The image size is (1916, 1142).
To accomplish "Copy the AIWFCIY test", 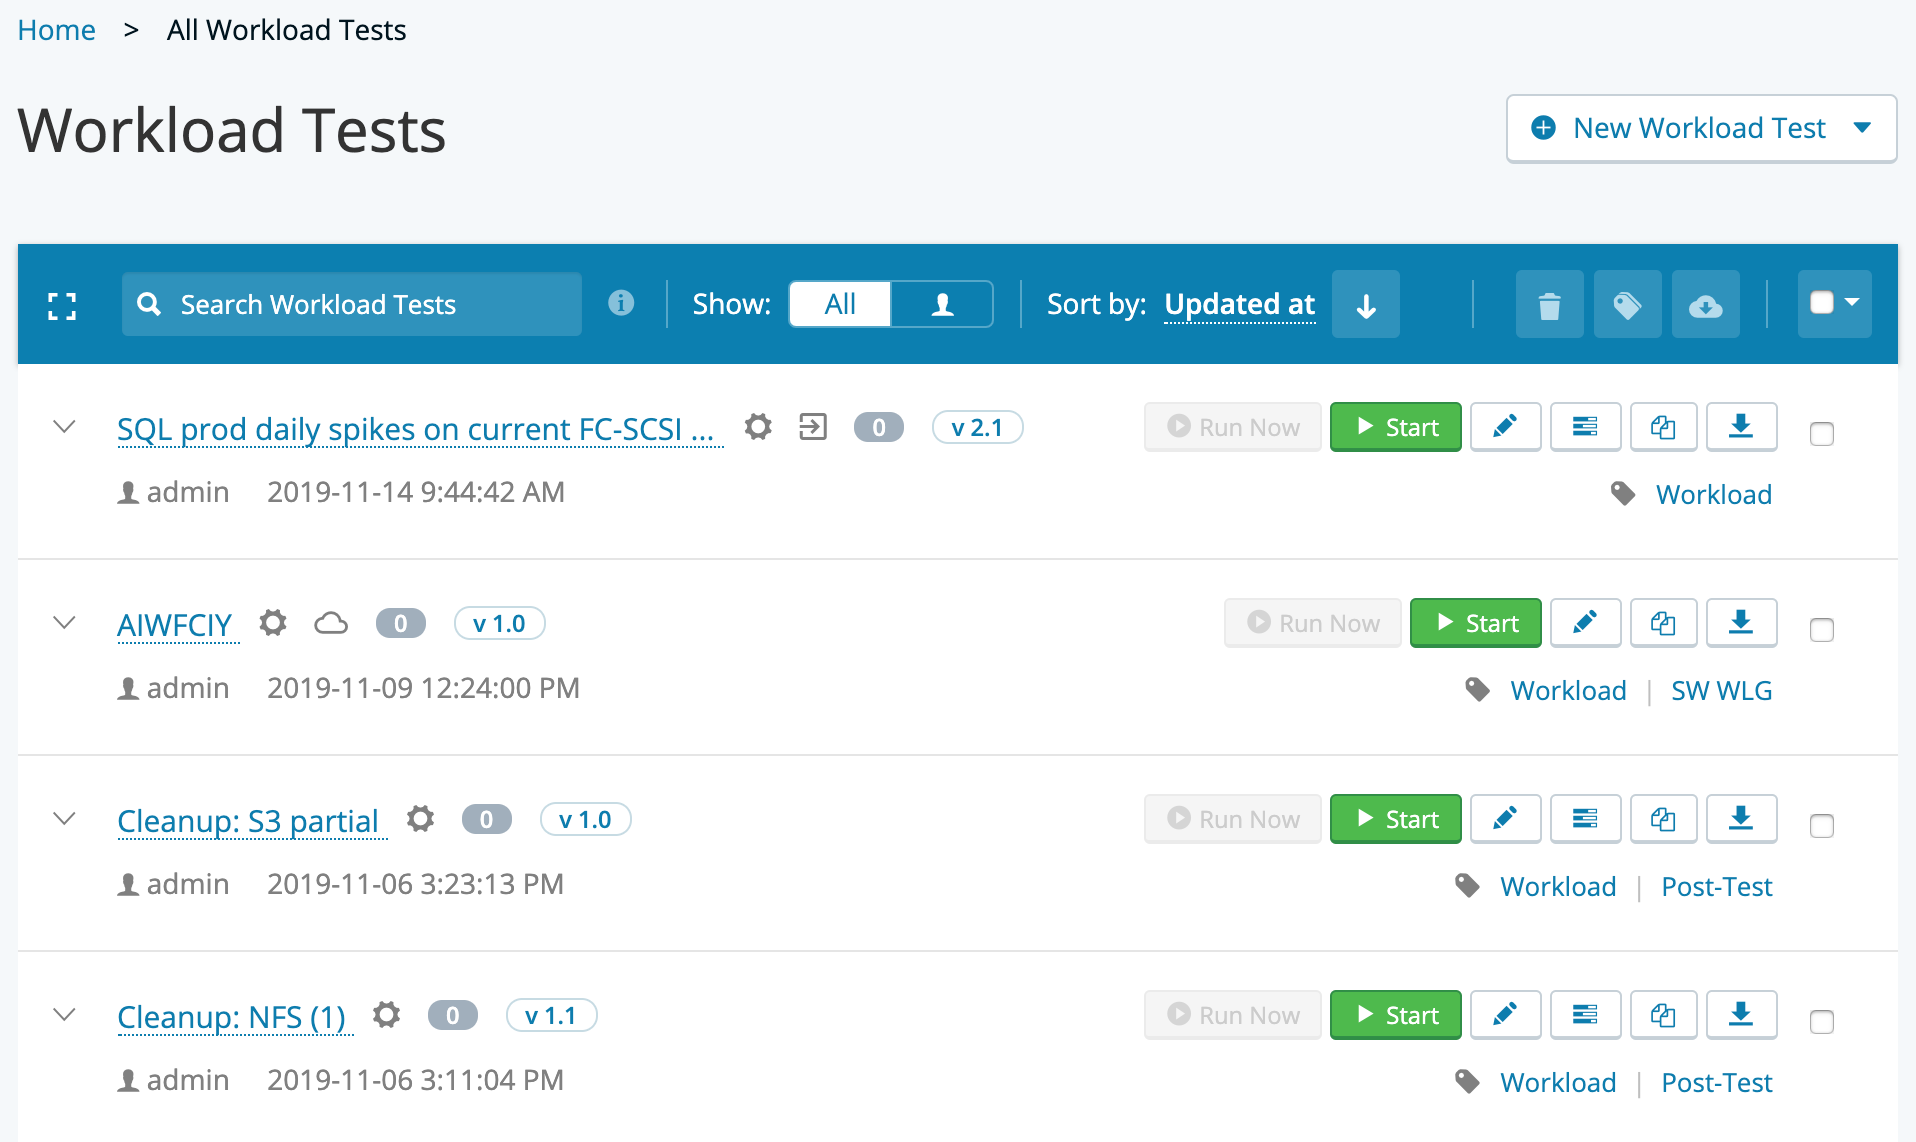I will (1663, 623).
